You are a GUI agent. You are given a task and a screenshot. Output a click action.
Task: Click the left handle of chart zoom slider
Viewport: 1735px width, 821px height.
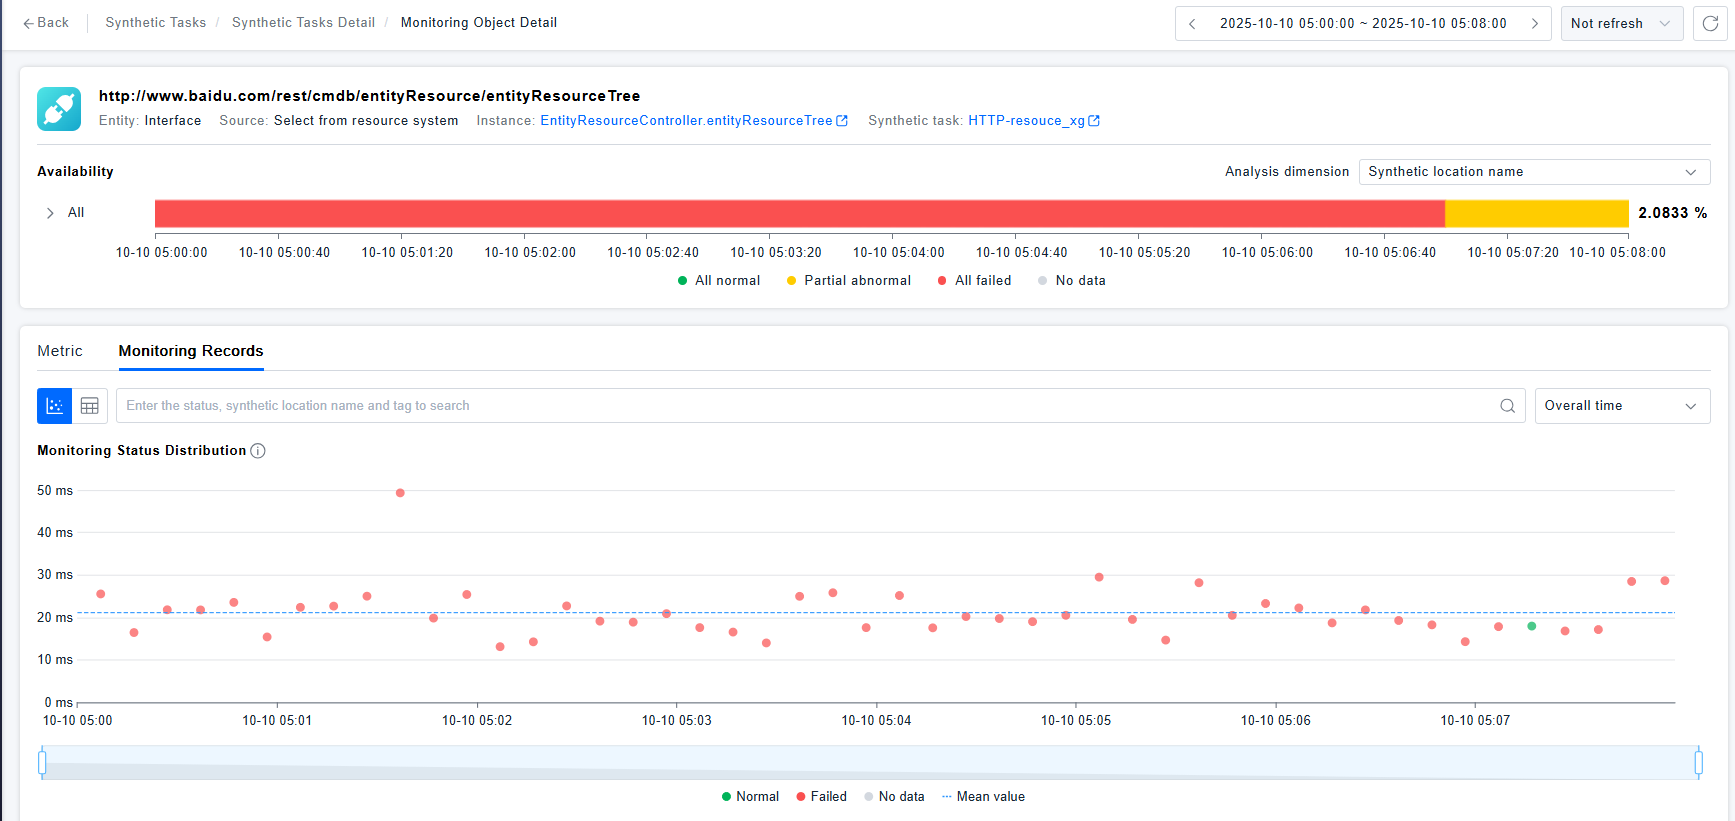click(42, 763)
